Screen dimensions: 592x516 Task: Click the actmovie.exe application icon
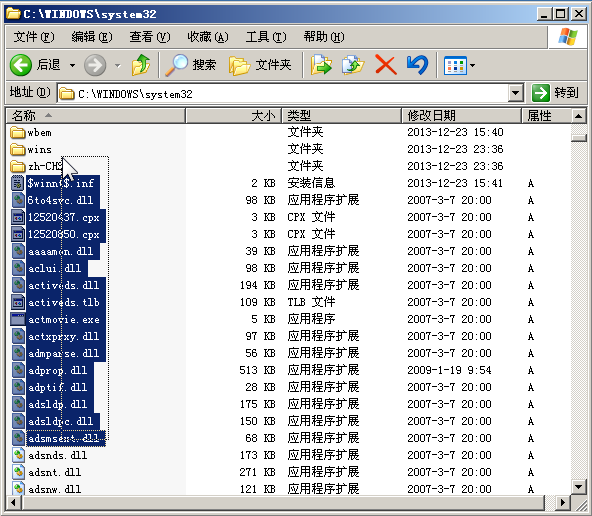click(x=18, y=319)
